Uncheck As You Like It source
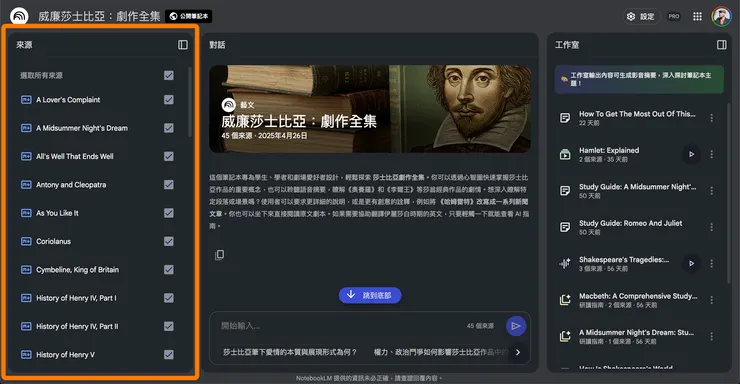 click(168, 213)
